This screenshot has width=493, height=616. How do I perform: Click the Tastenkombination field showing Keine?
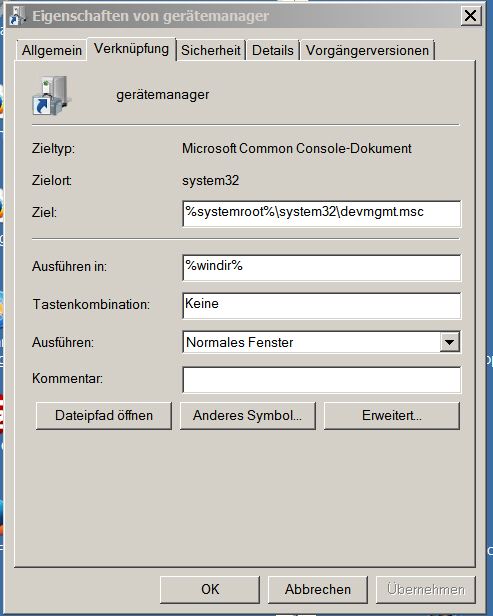pyautogui.click(x=321, y=305)
